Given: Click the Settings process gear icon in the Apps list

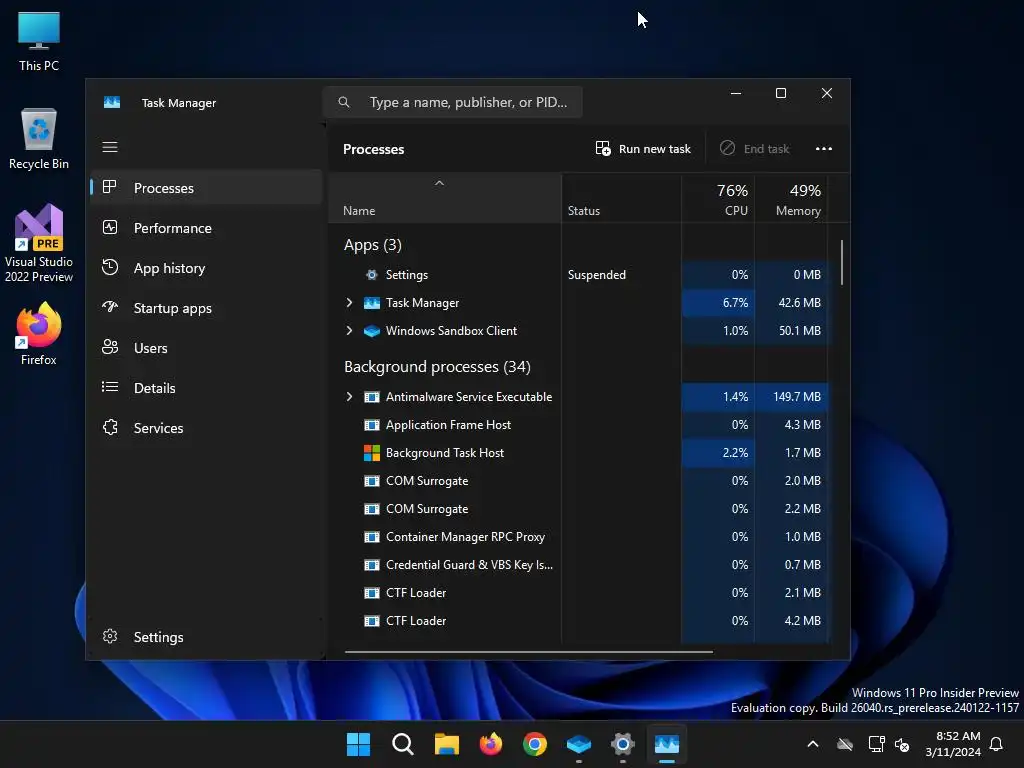Looking at the screenshot, I should [x=372, y=275].
